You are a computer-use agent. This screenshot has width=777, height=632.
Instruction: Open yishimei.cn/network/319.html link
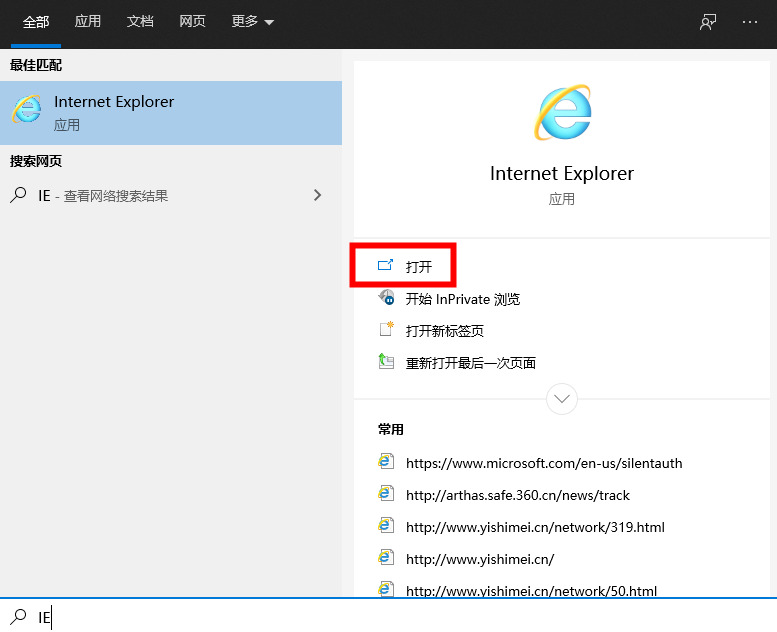(x=535, y=527)
